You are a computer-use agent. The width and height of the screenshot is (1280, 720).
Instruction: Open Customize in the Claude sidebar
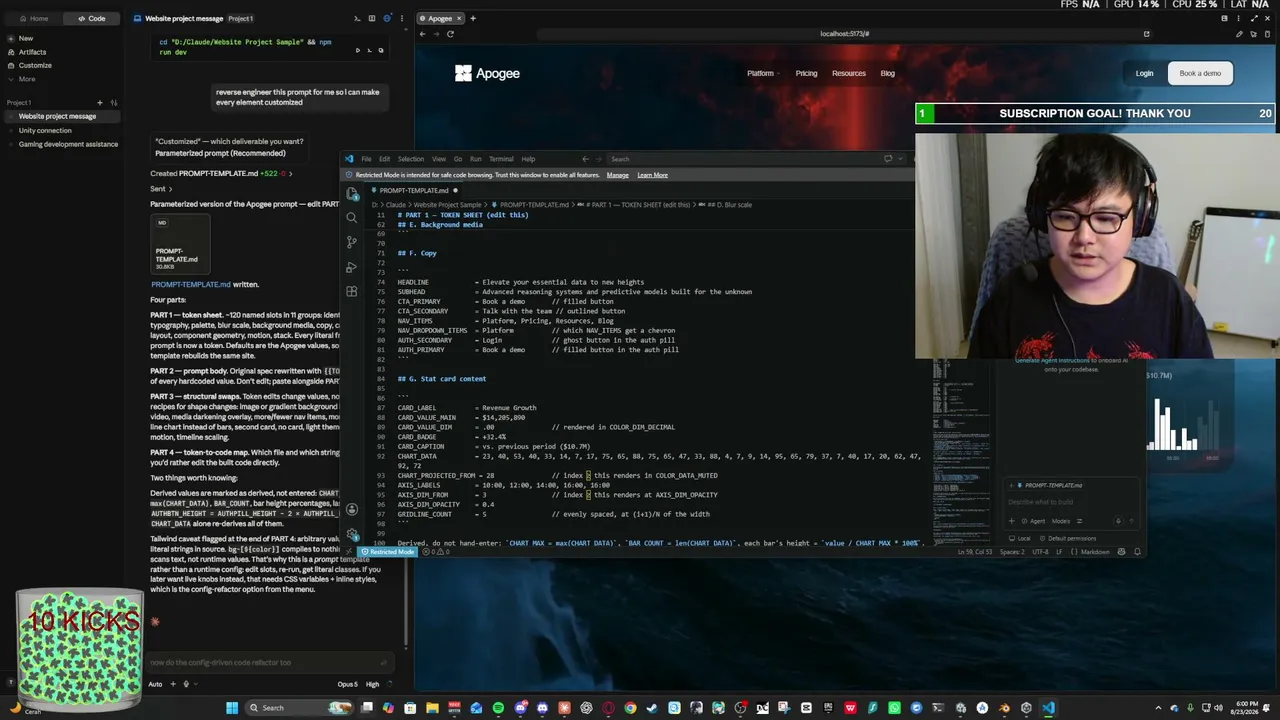pos(35,65)
